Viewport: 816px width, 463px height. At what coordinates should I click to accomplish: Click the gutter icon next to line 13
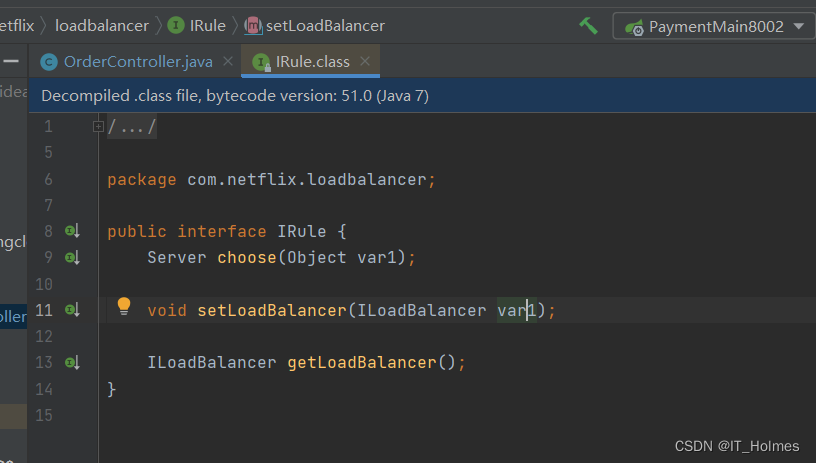(72, 362)
